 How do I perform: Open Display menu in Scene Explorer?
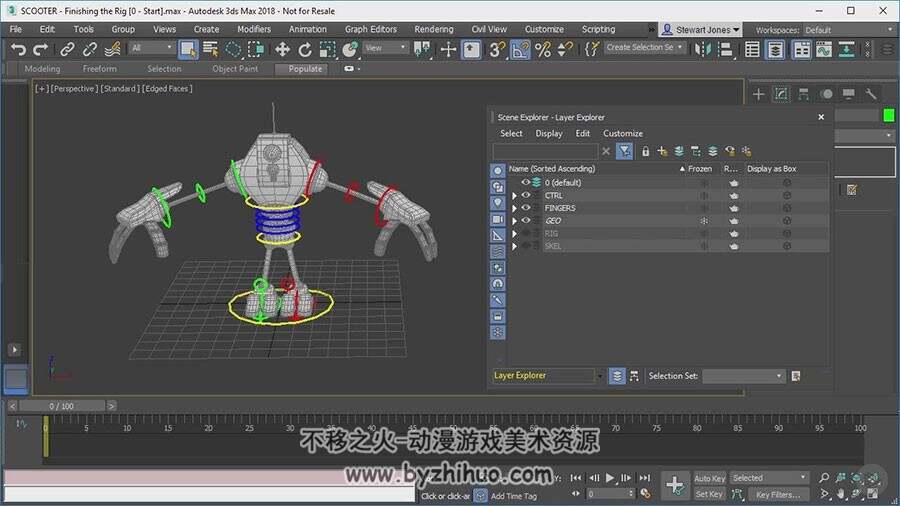pyautogui.click(x=549, y=134)
